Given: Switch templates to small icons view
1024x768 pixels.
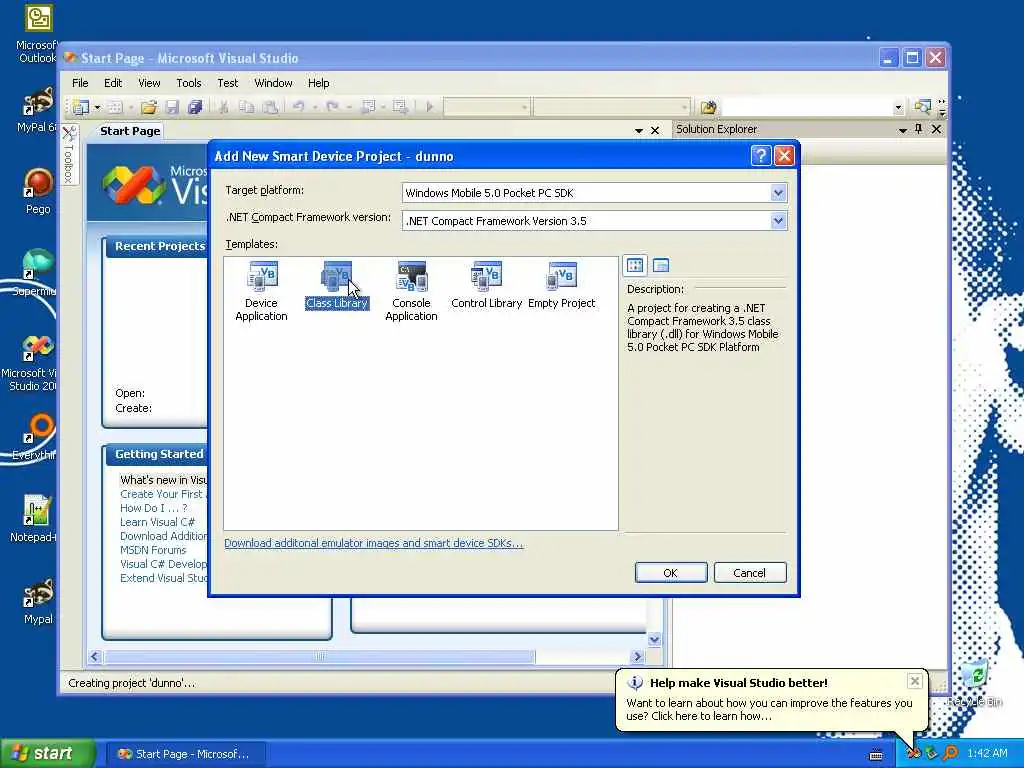Looking at the screenshot, I should [661, 265].
